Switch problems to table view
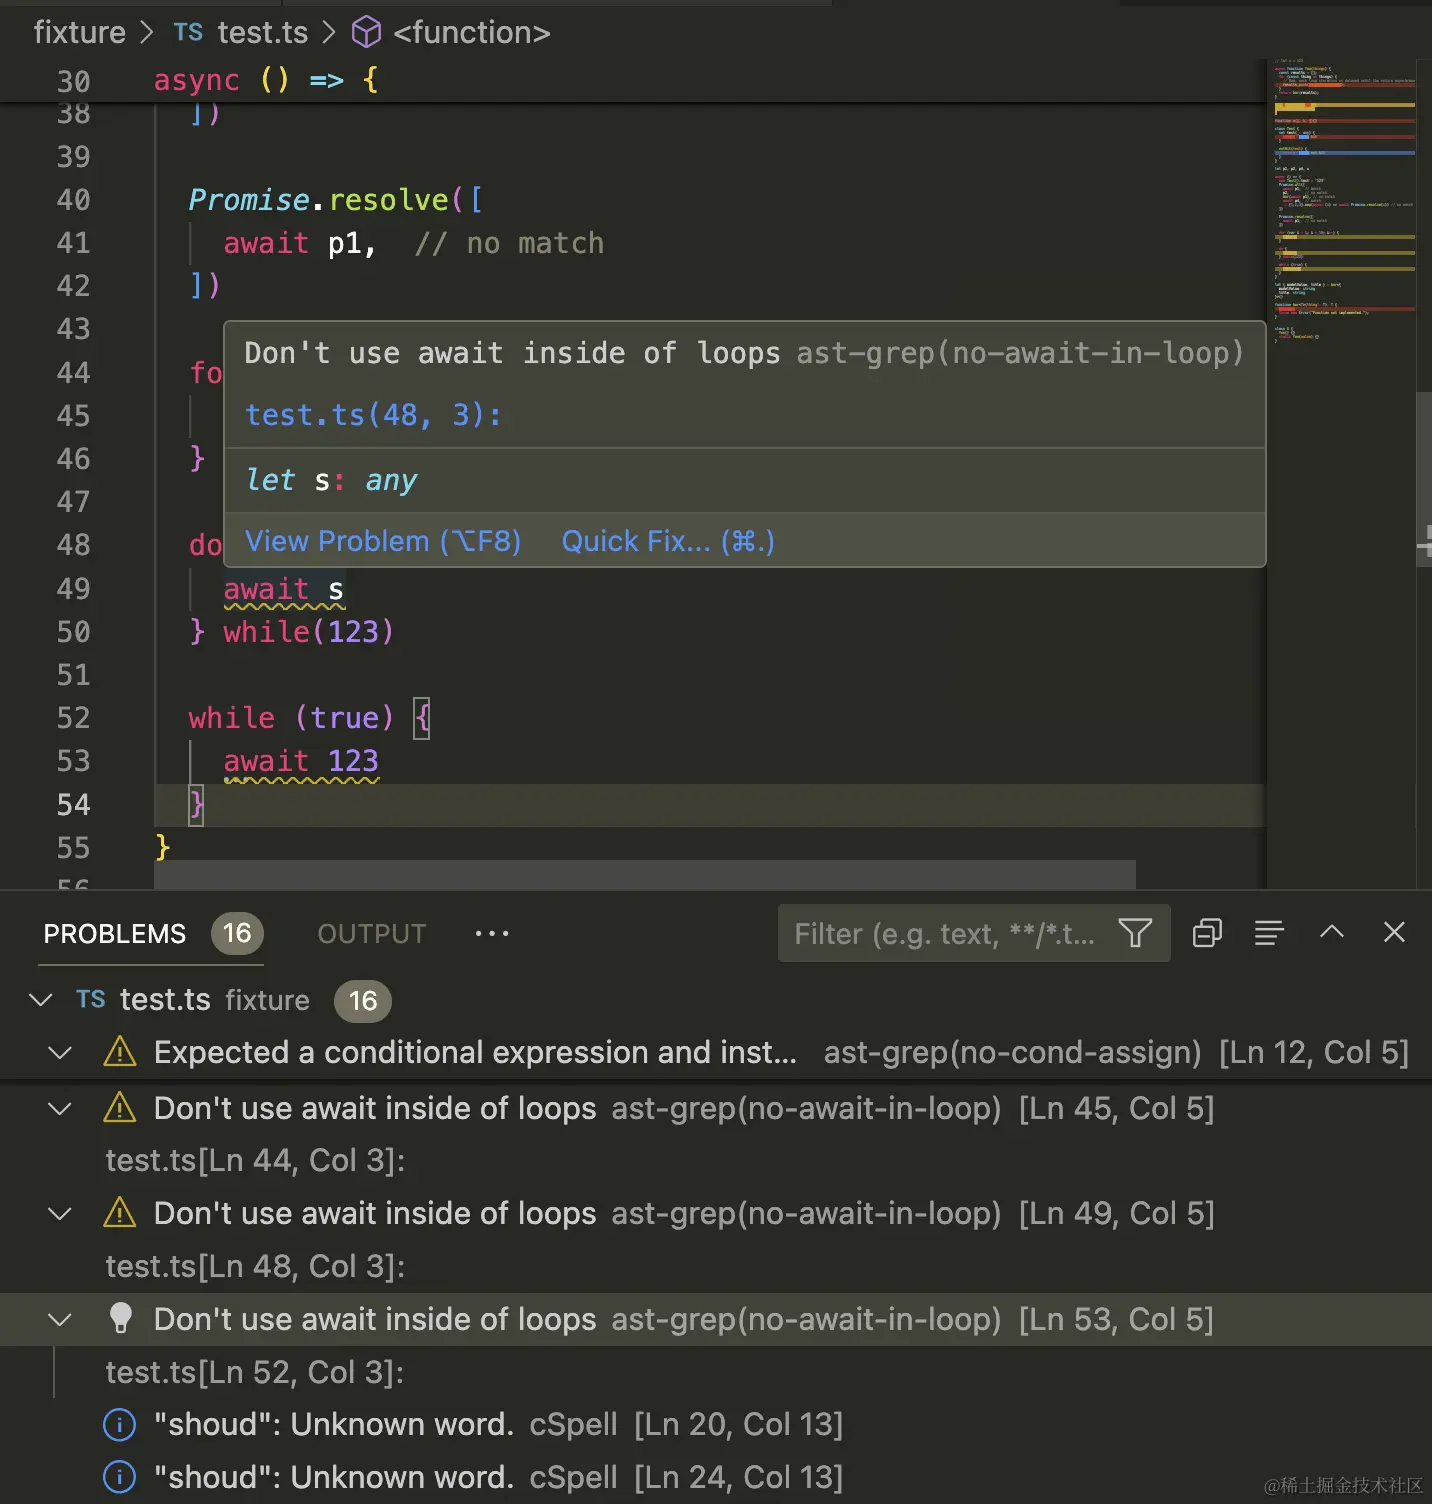 1269,933
